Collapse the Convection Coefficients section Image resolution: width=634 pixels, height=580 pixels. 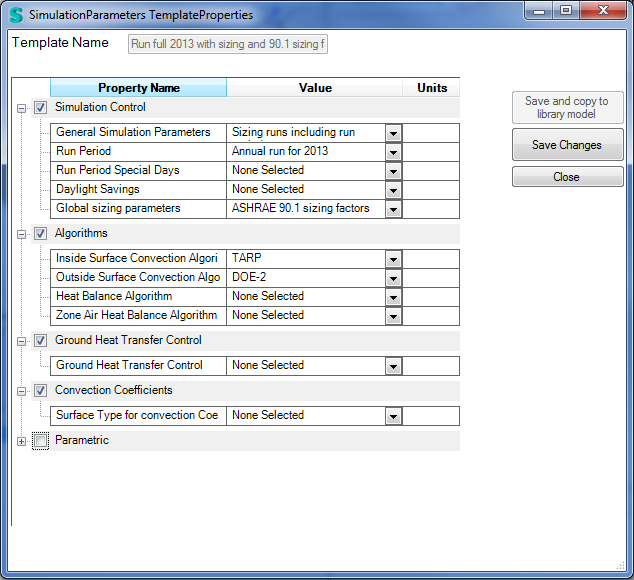click(22, 390)
